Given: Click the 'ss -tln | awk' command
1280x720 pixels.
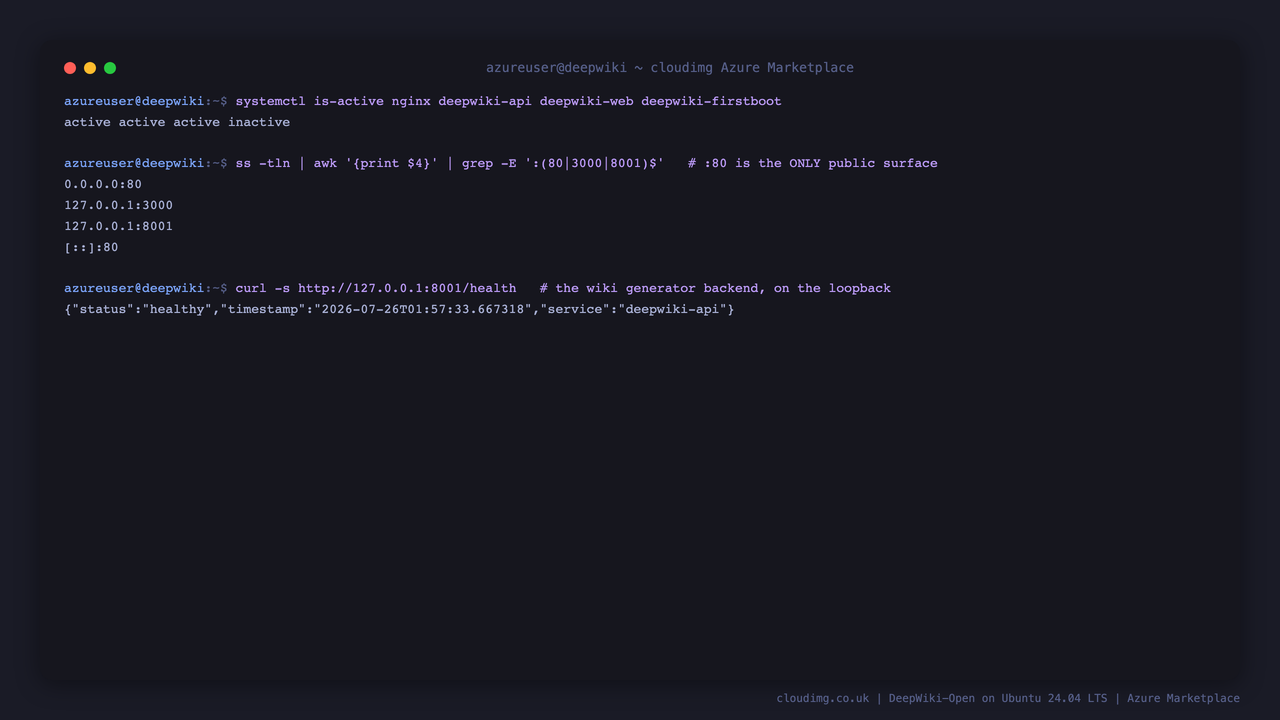Looking at the screenshot, I should 450,163.
